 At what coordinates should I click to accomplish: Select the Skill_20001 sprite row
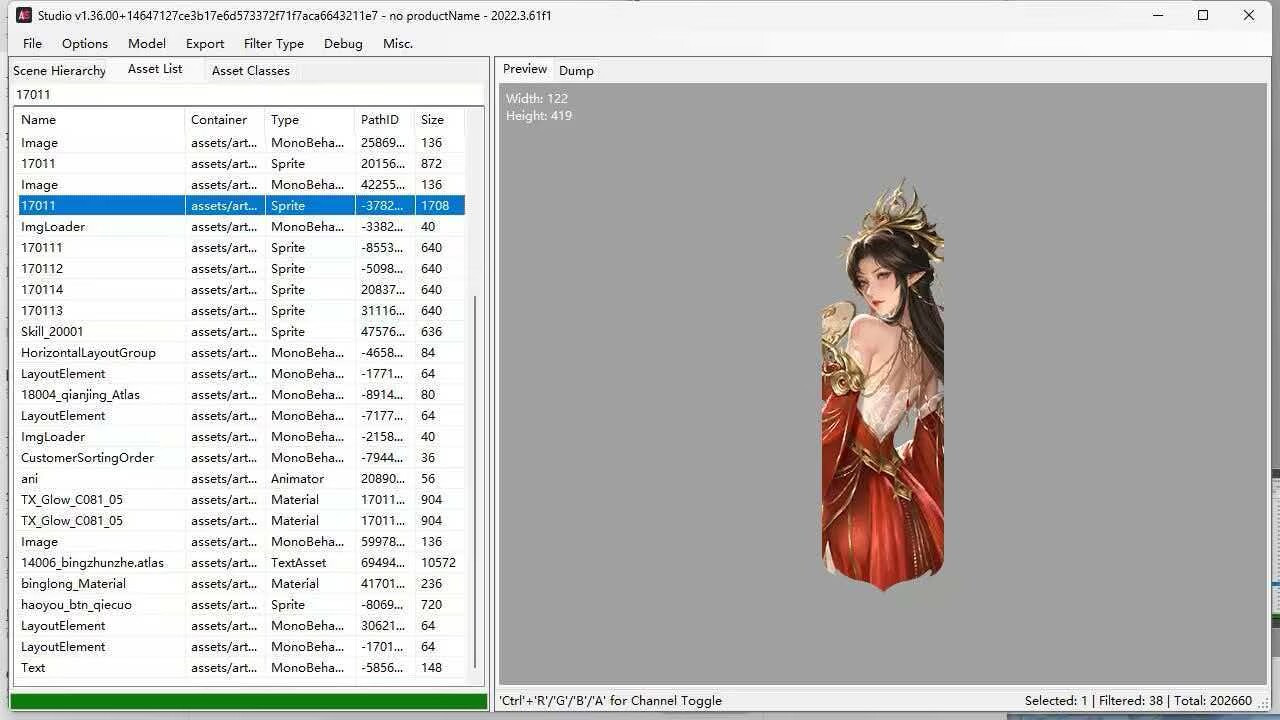[241, 331]
